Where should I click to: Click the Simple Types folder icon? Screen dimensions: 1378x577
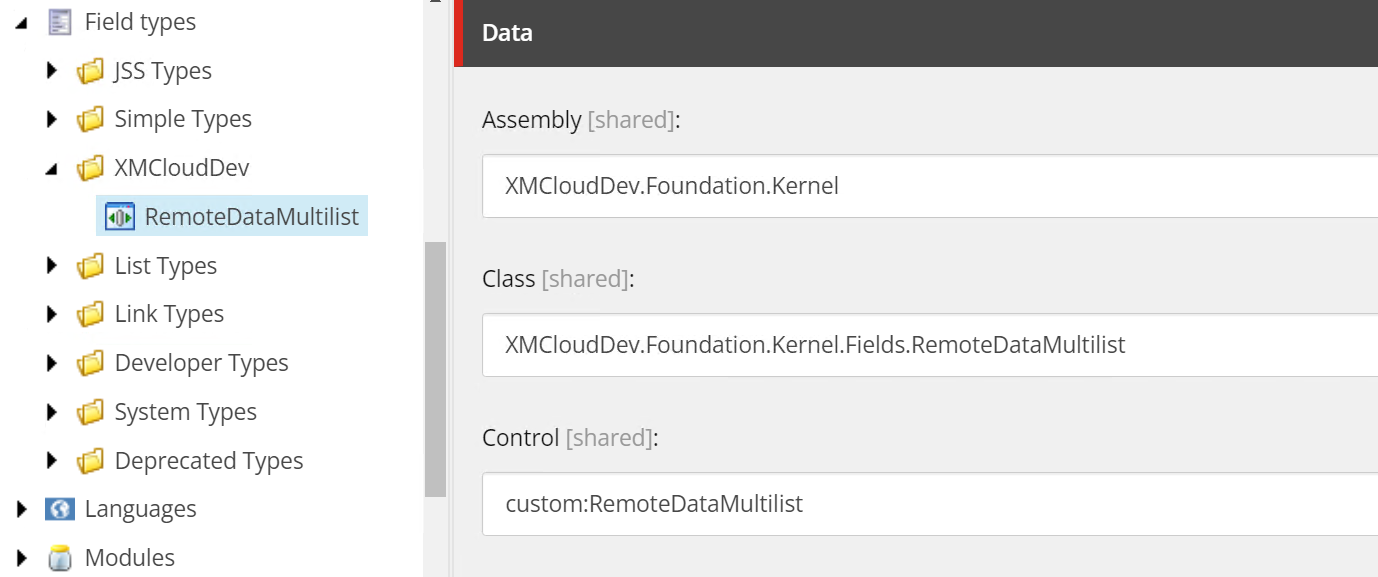click(x=90, y=118)
